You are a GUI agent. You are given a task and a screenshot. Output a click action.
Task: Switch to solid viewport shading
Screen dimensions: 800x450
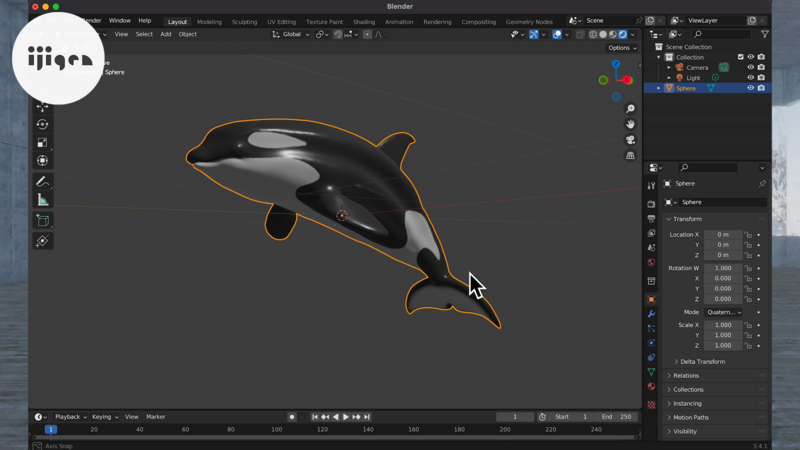603,35
